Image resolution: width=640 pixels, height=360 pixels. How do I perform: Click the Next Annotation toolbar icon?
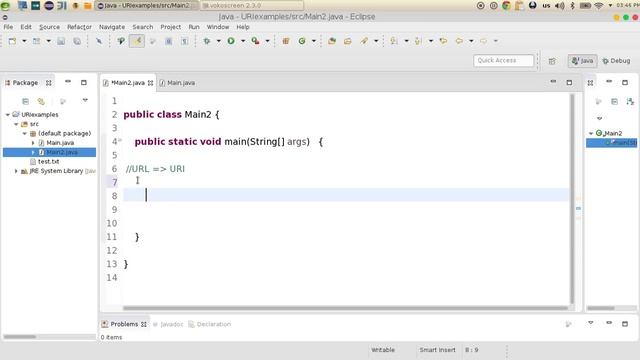pyautogui.click(x=394, y=41)
